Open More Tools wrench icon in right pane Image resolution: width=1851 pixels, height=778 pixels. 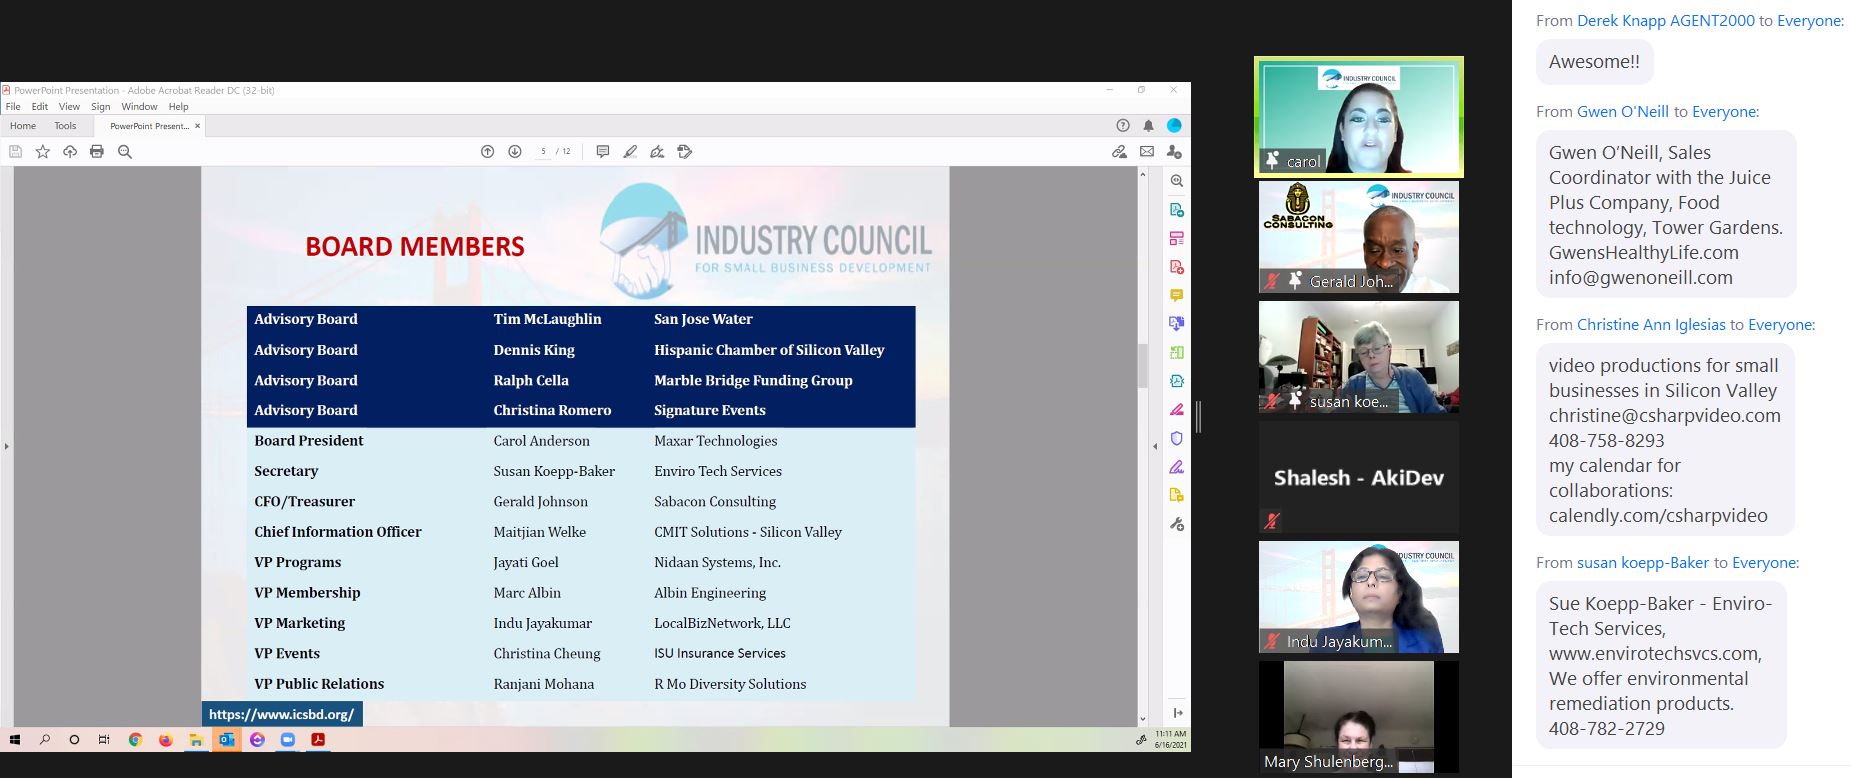tap(1177, 524)
